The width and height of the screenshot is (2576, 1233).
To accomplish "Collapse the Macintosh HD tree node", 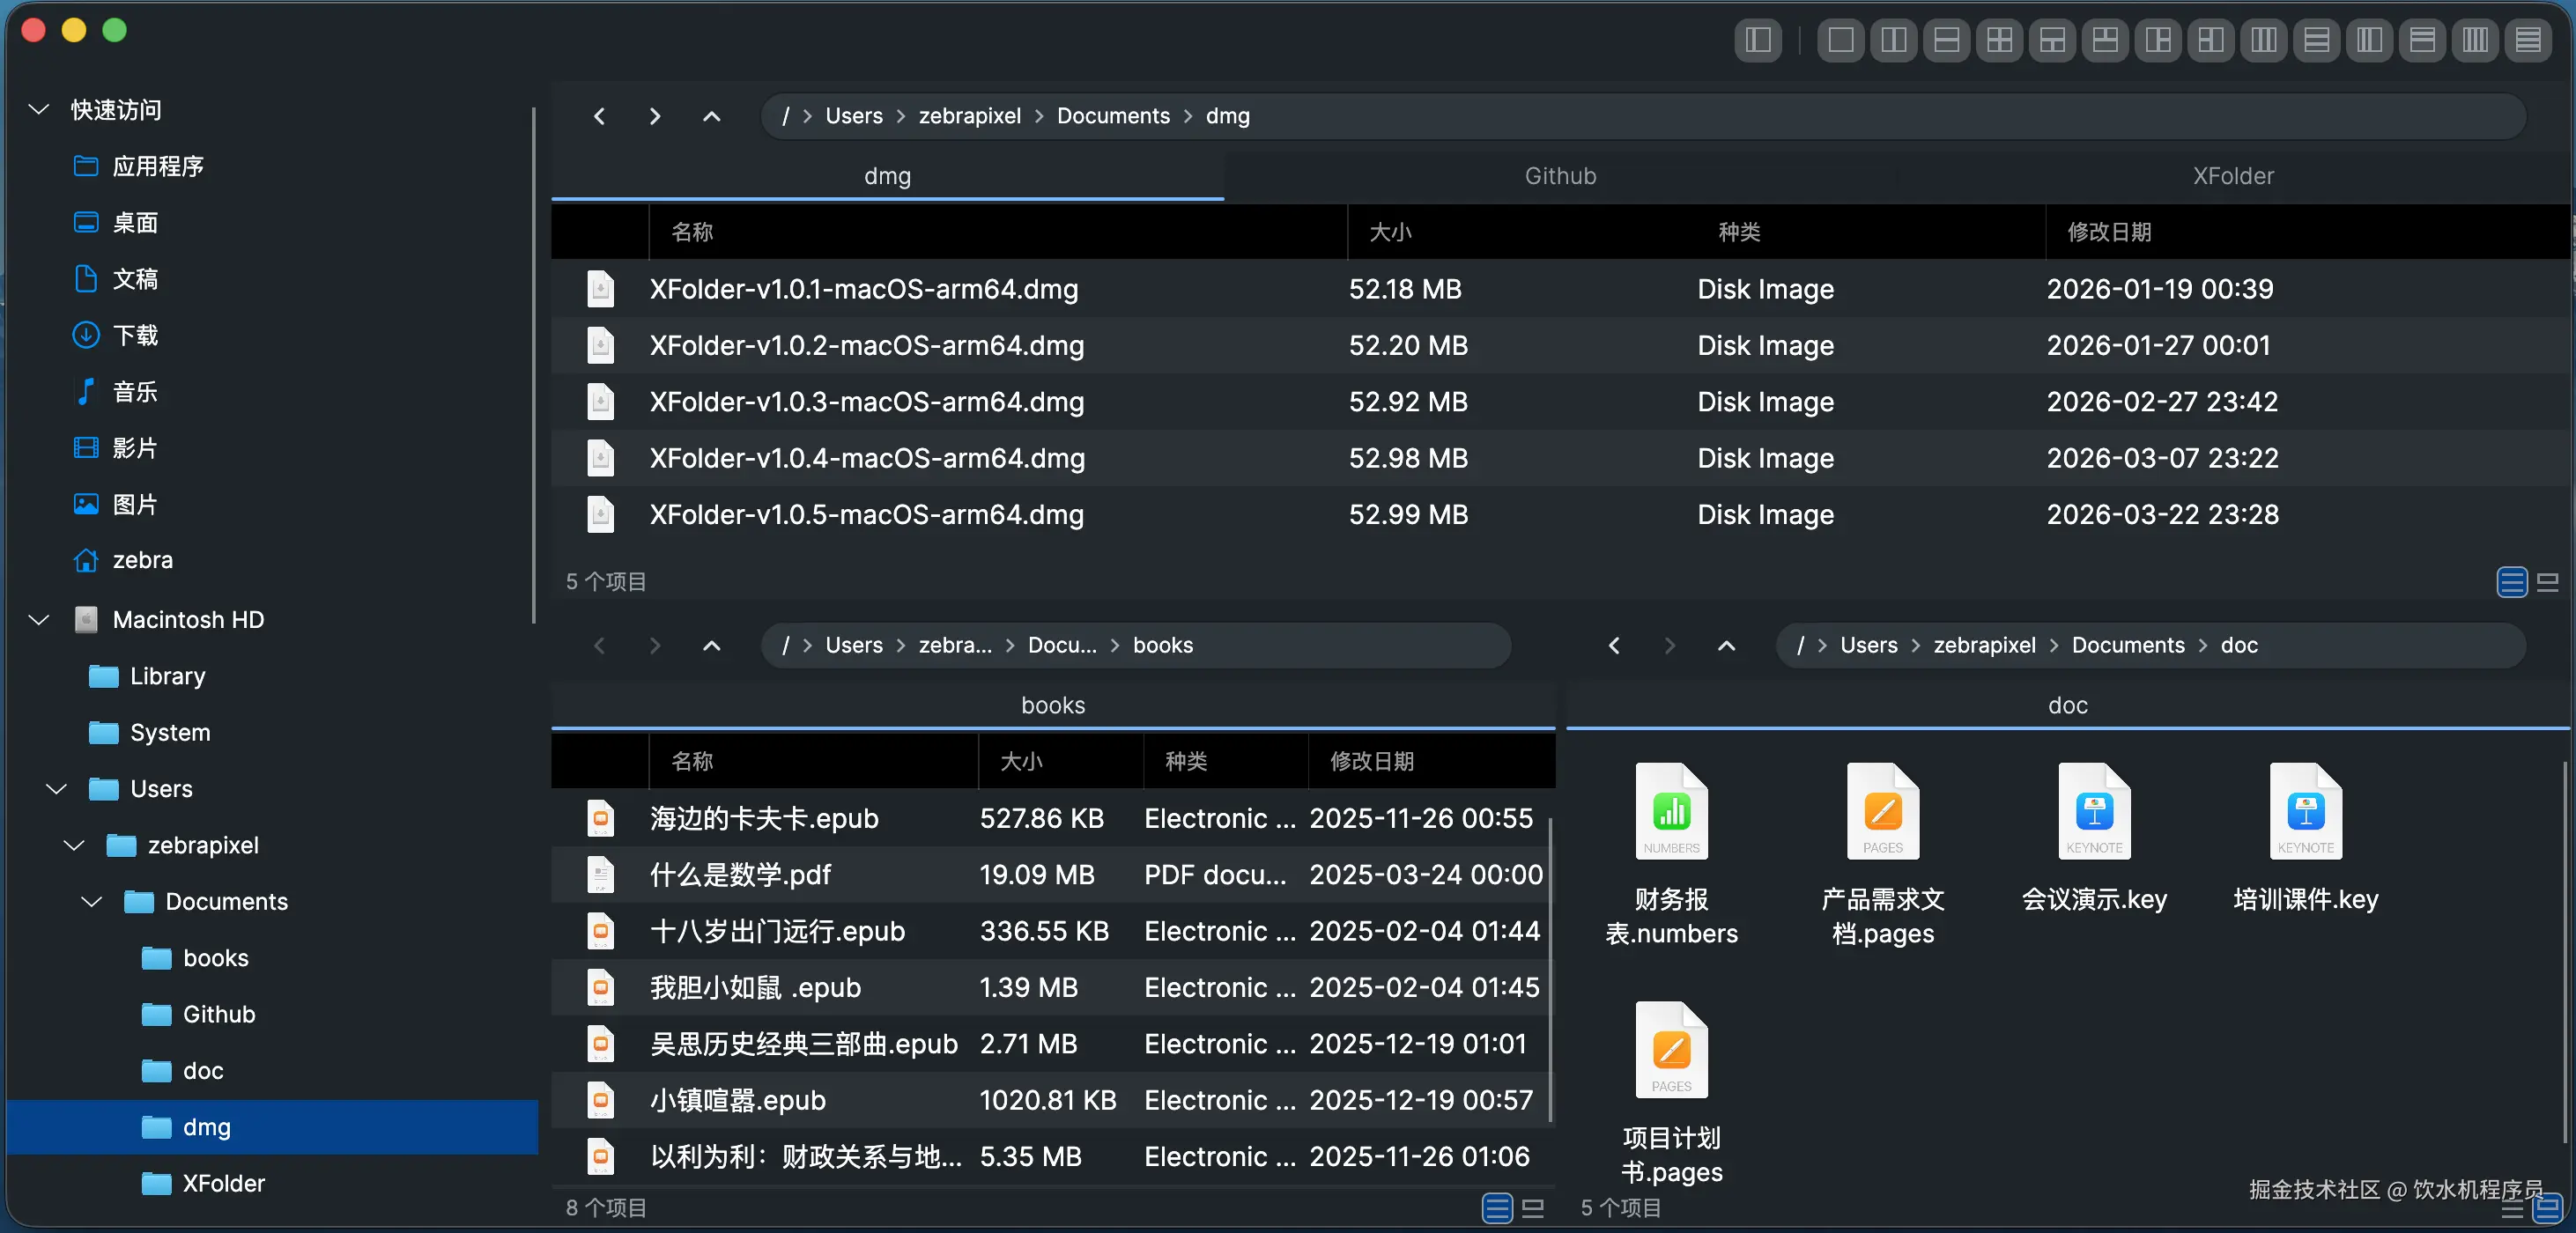I will (39, 620).
